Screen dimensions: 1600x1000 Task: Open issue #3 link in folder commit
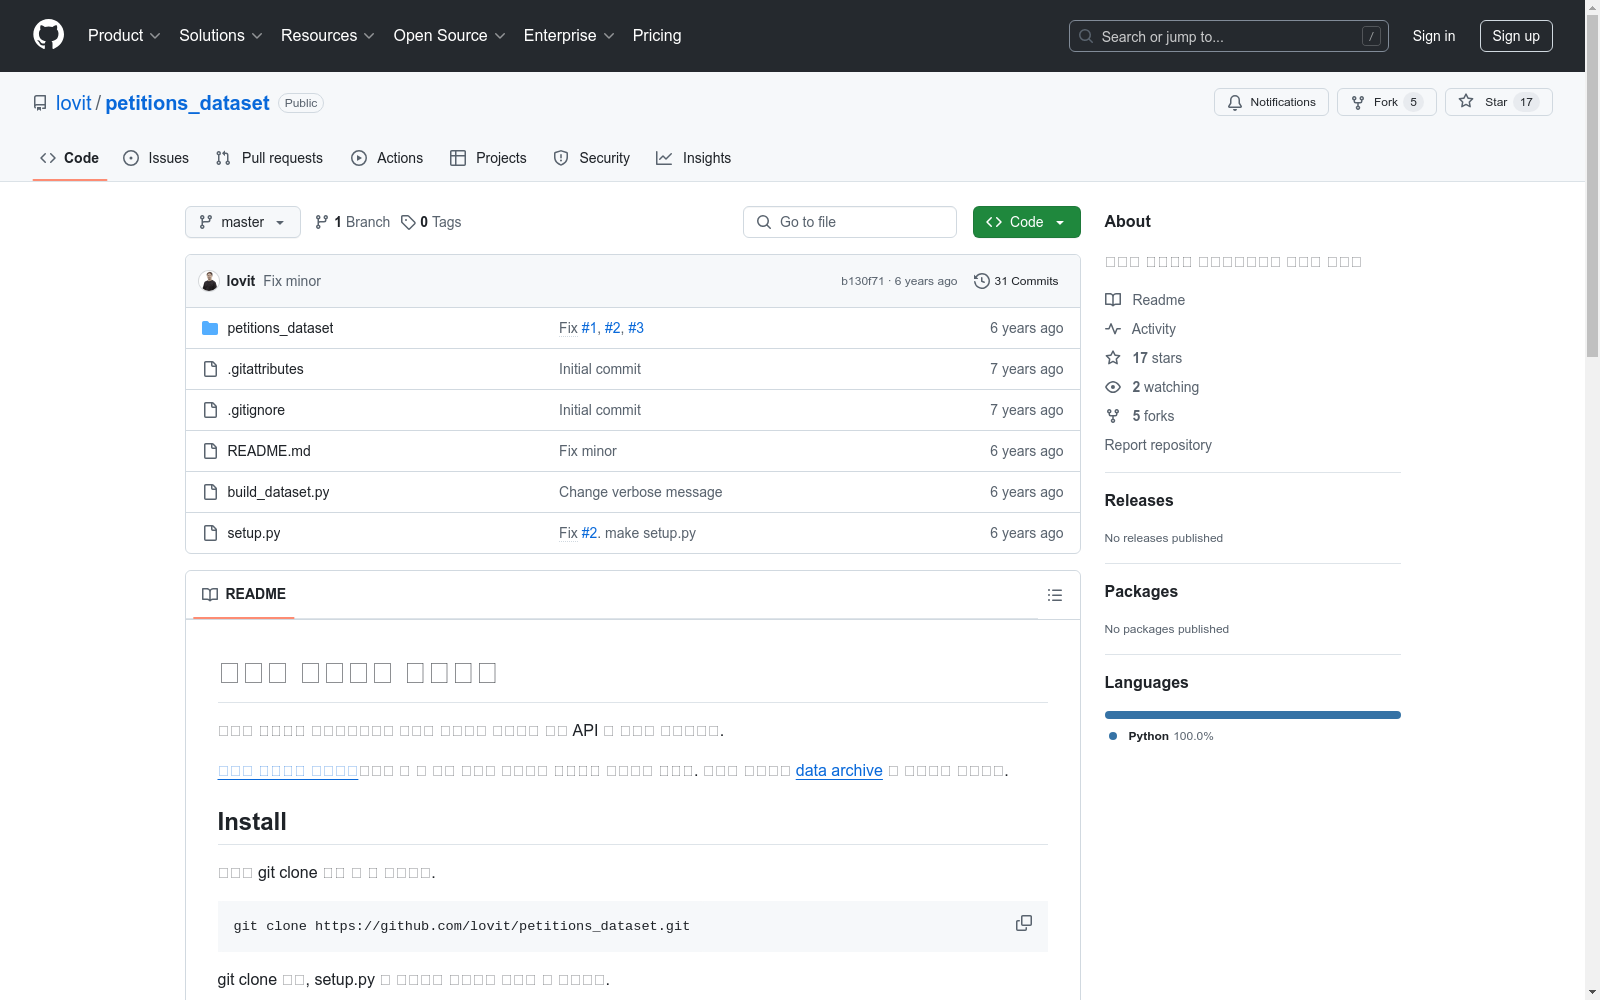[636, 328]
